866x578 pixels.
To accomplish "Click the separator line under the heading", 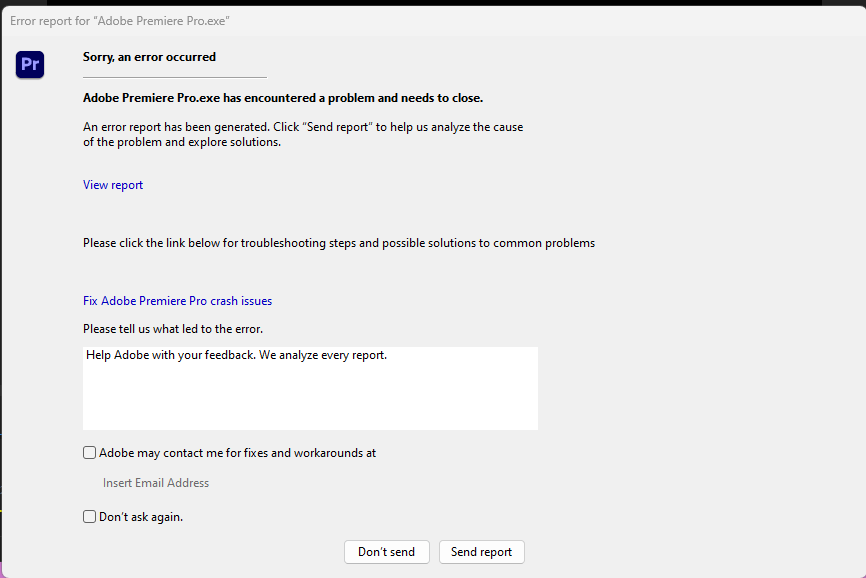I will coord(174,77).
